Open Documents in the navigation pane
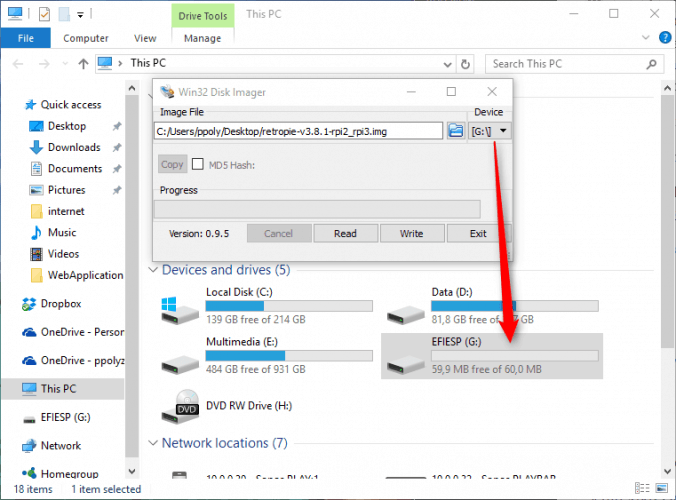Screen dimensions: 676x500 tap(75, 169)
